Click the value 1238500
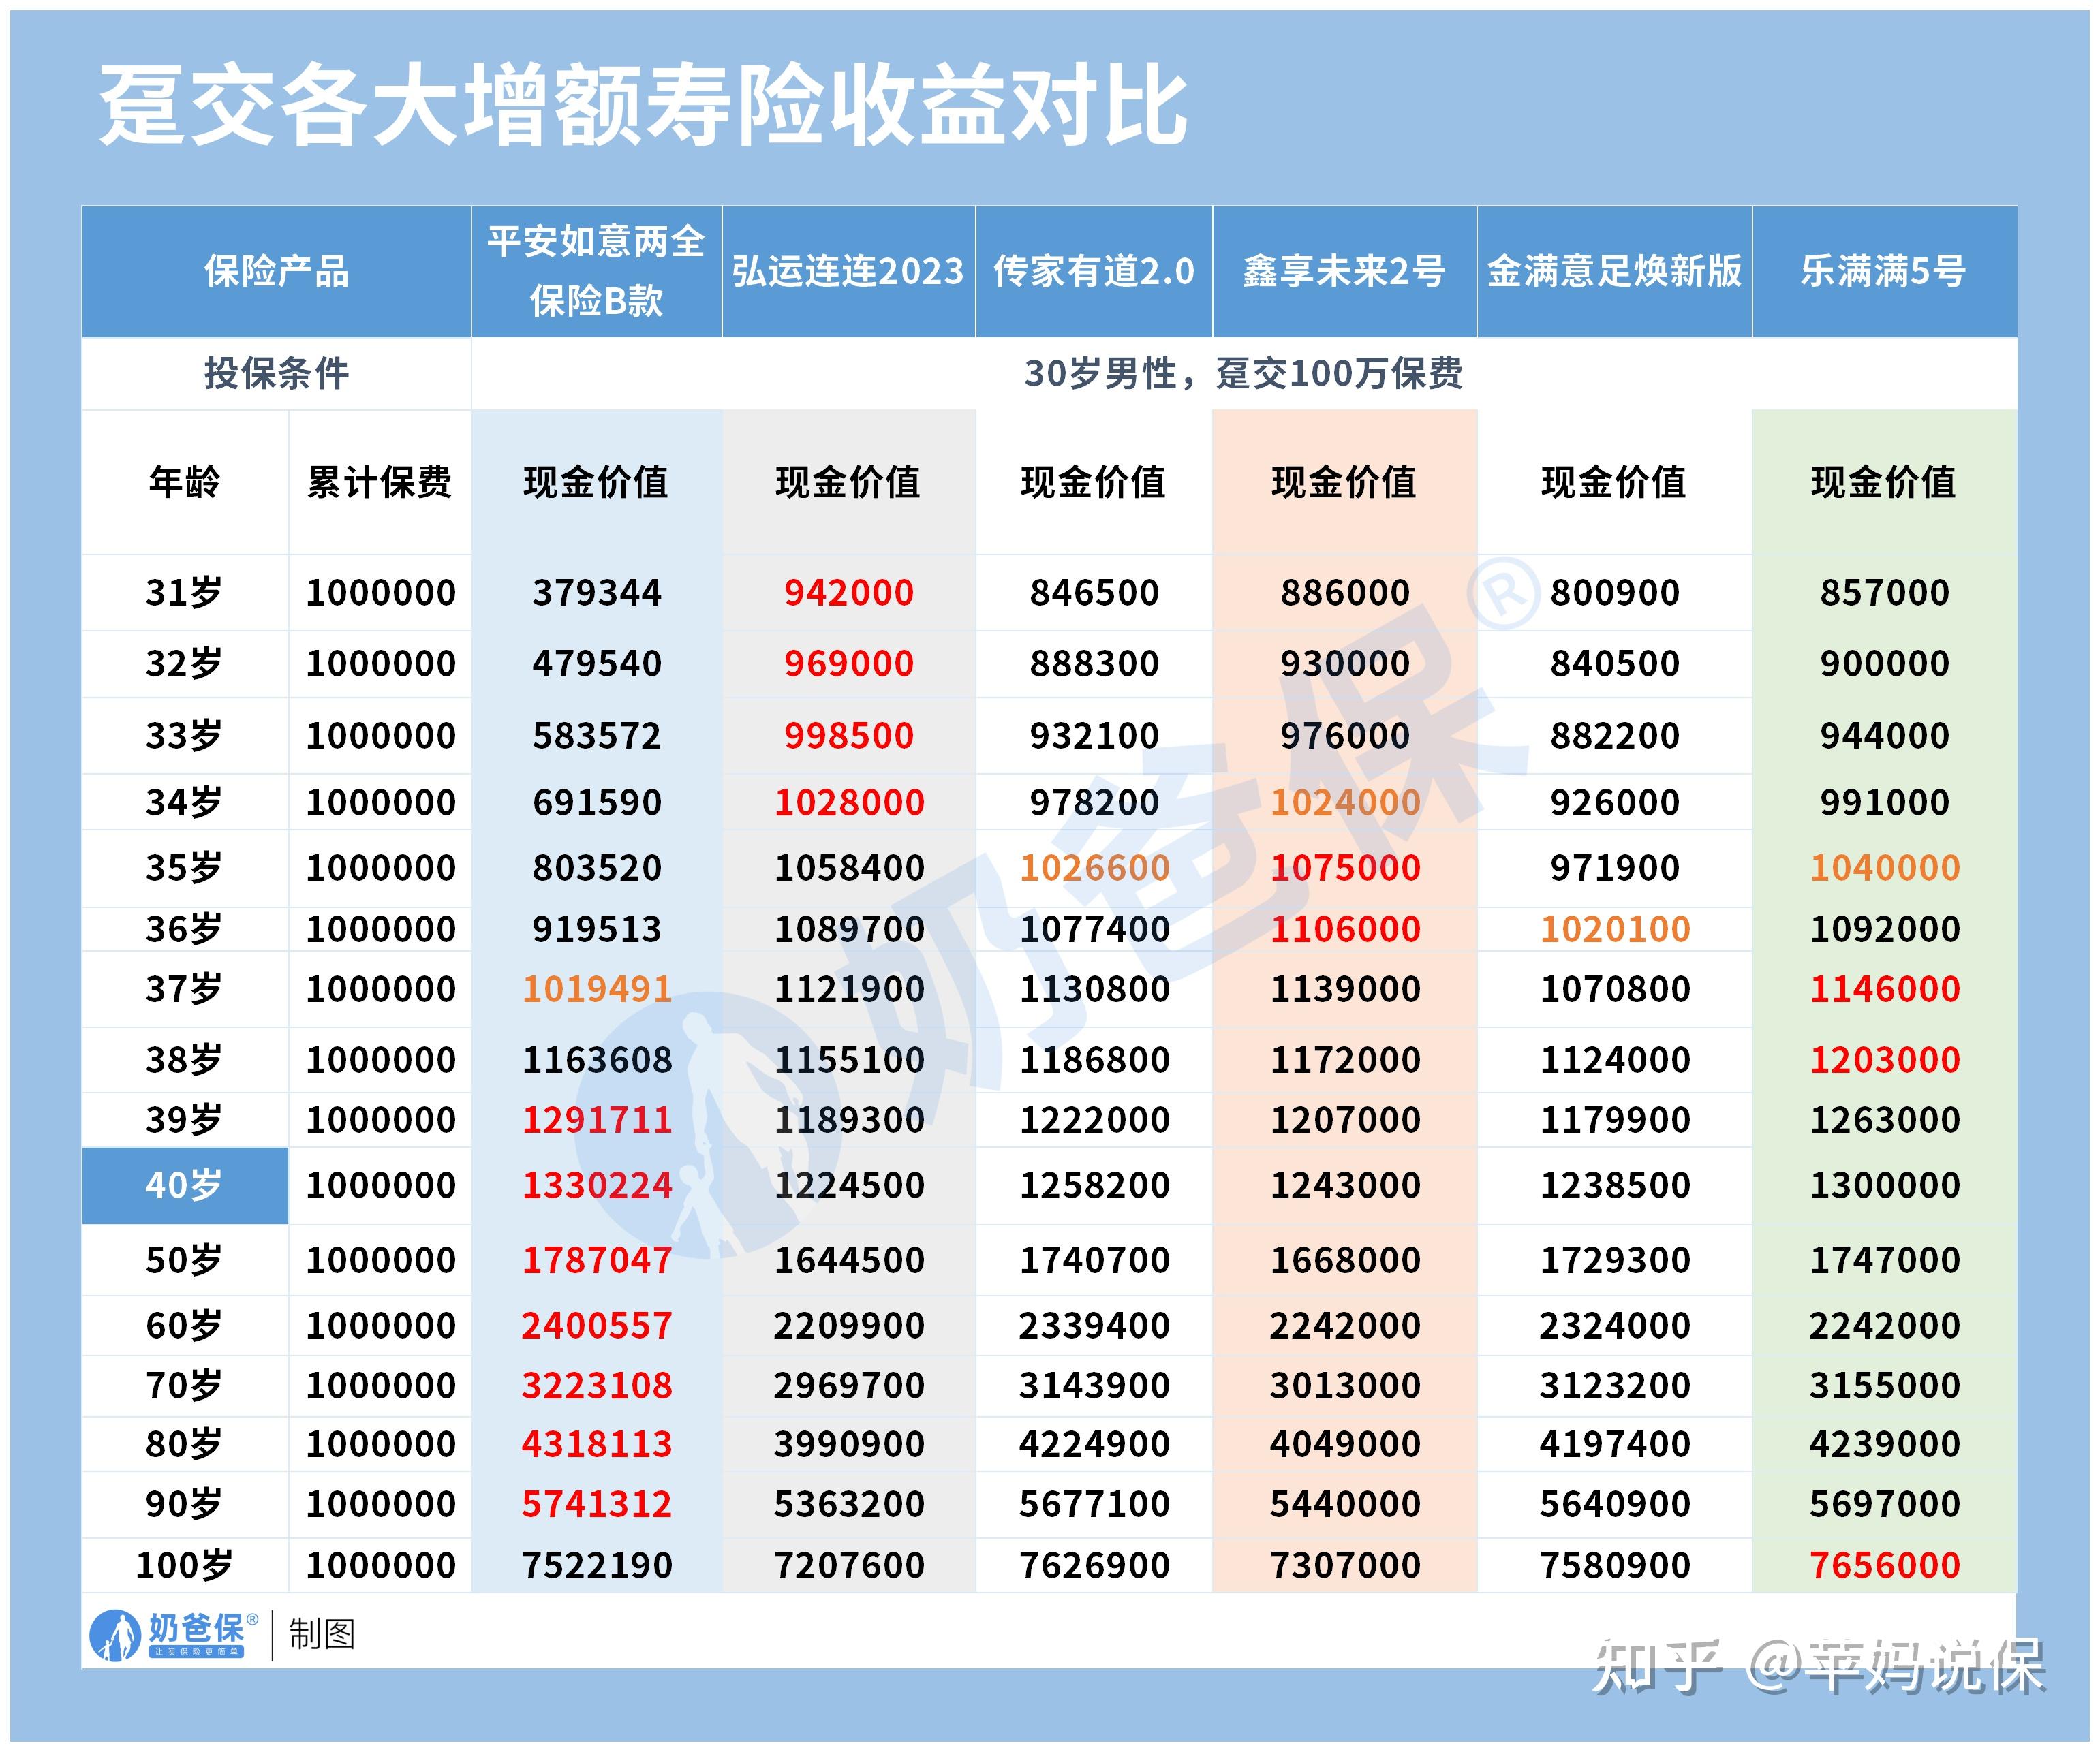 (x=1615, y=1186)
